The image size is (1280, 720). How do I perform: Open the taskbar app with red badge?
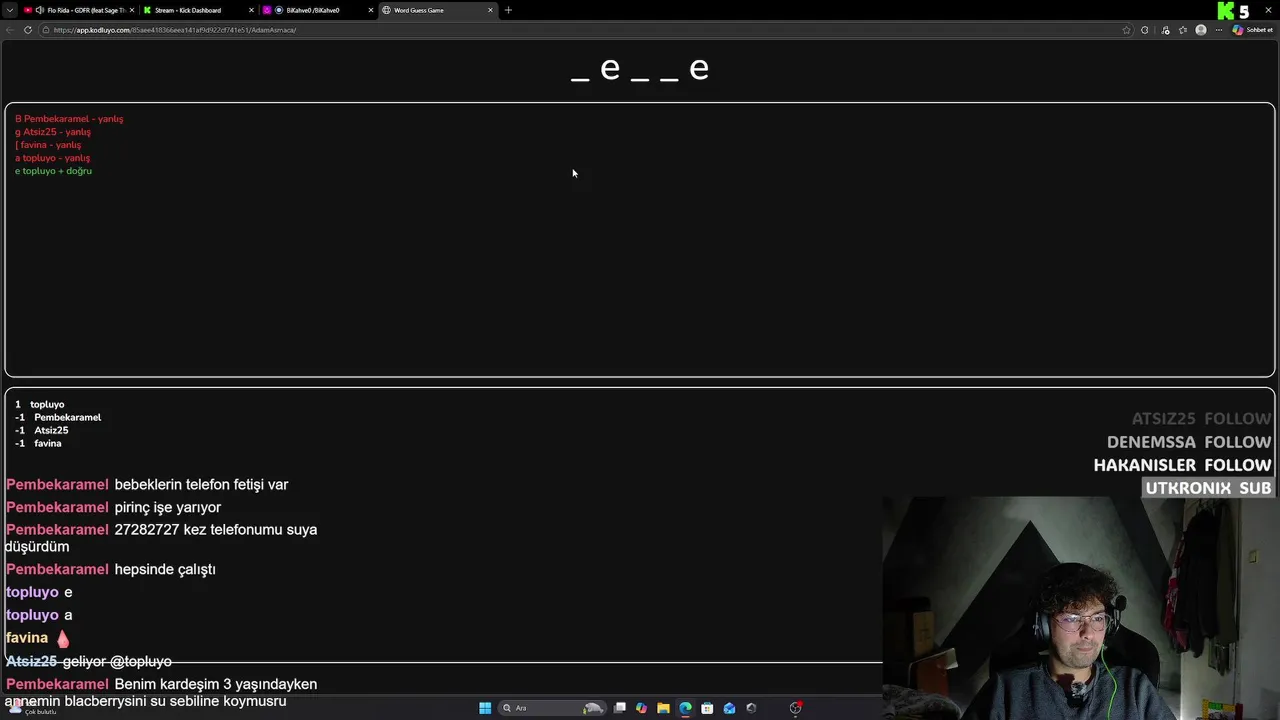tap(796, 708)
